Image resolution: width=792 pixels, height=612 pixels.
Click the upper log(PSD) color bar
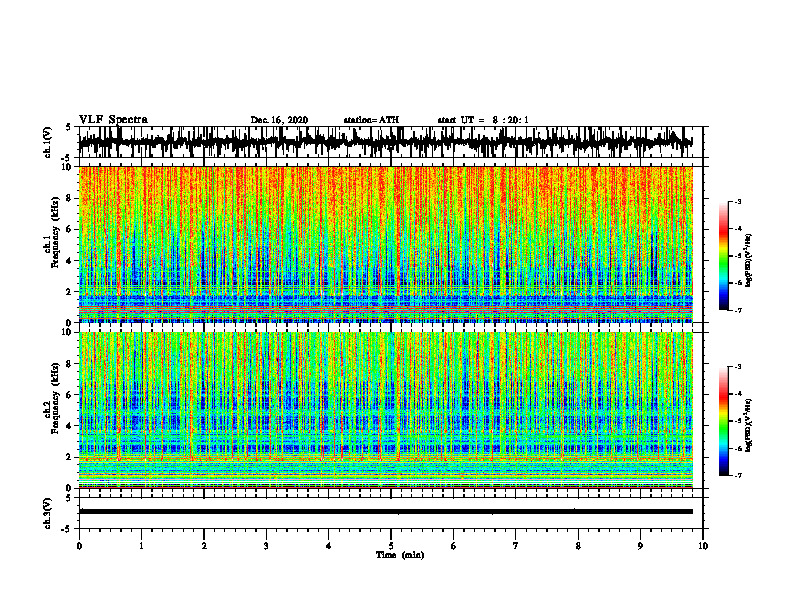(x=724, y=256)
